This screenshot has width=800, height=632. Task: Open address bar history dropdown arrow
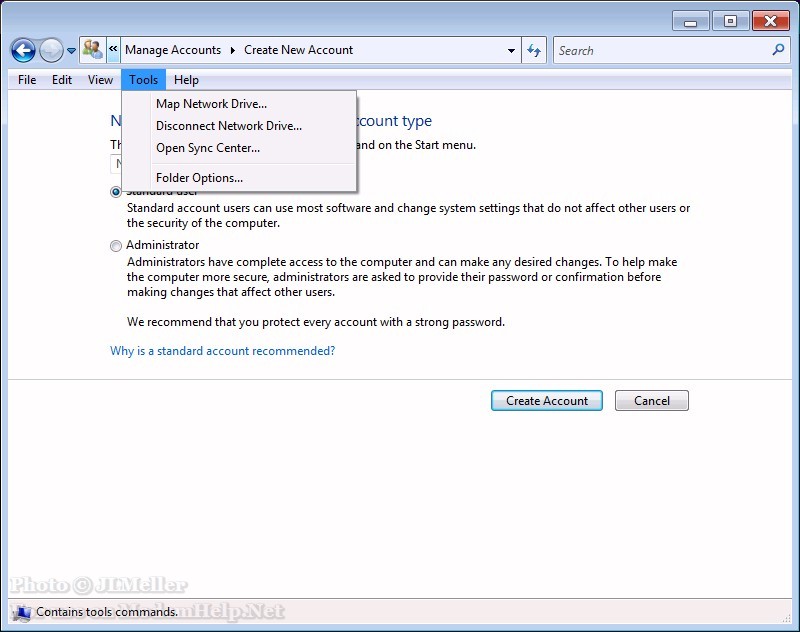511,50
